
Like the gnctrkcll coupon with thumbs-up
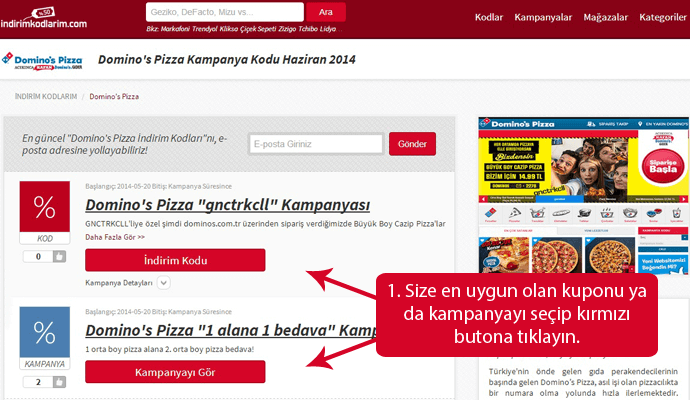[60, 257]
